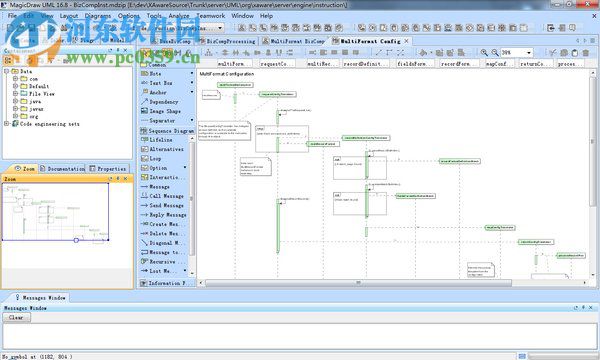Open the Analyze menu

pyautogui.click(x=179, y=16)
